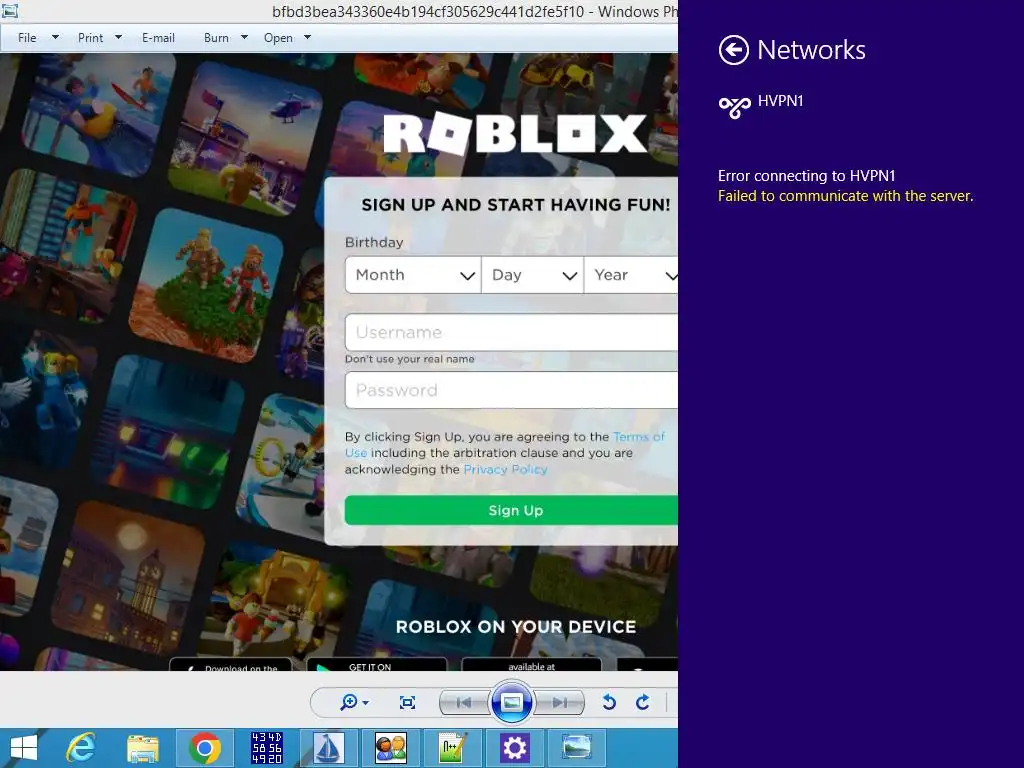
Task: Click 'ROBLOX ON YOUR DEVICE' heading
Action: (x=516, y=627)
